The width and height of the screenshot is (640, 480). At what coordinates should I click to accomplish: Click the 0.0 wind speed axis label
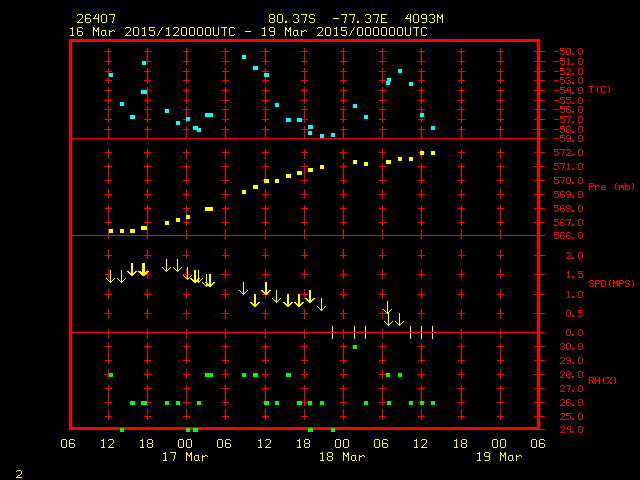[x=575, y=333]
